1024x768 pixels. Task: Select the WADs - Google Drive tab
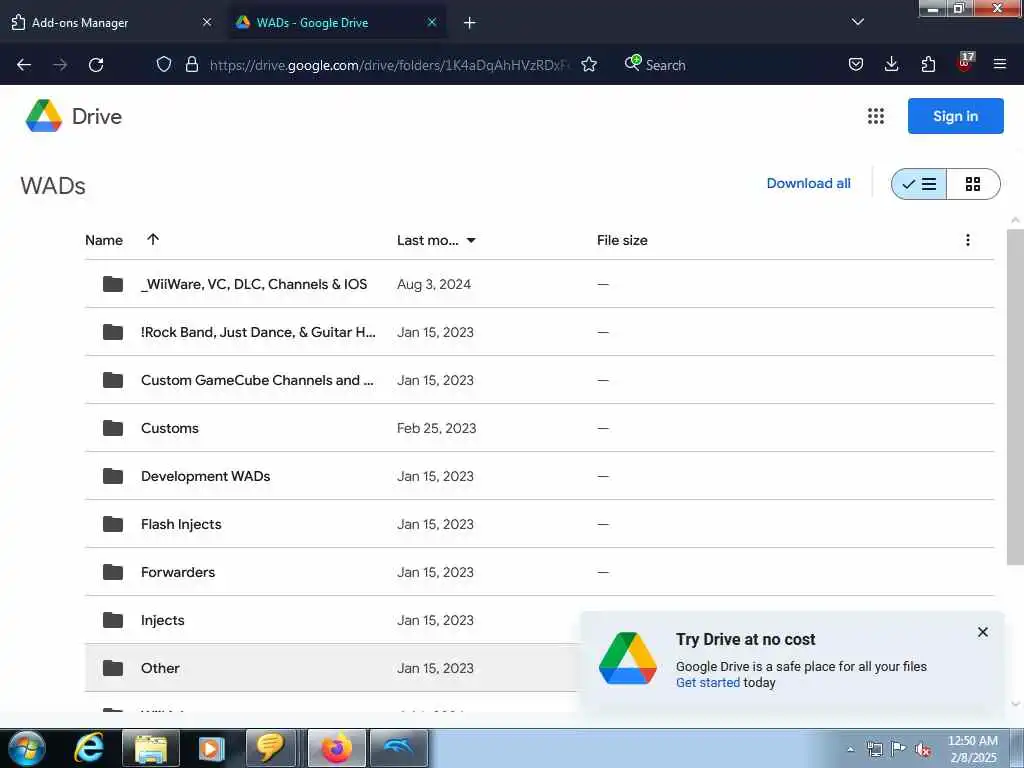(x=338, y=22)
